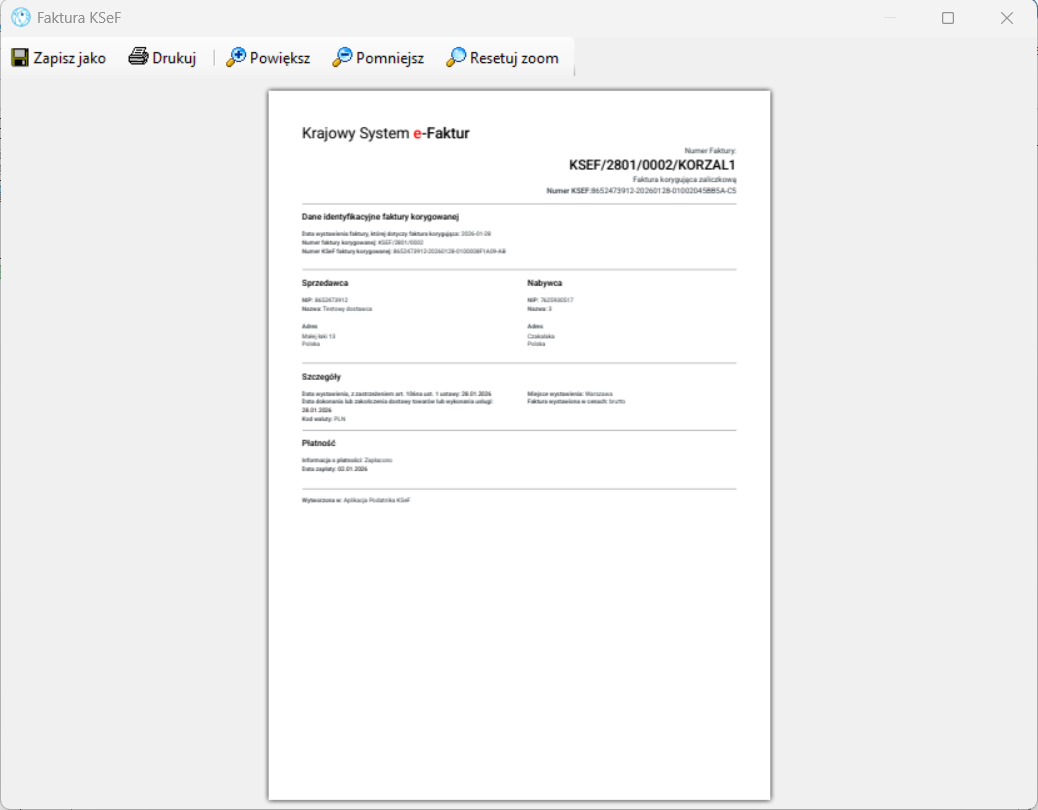The width and height of the screenshot is (1038, 810).
Task: Click the Szczegóły section heading
Action: [x=321, y=377]
